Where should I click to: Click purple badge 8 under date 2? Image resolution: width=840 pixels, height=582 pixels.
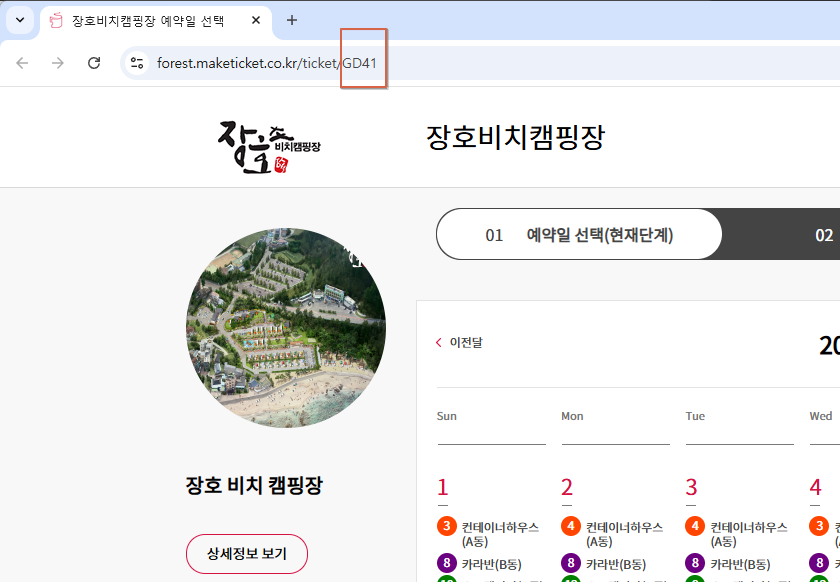[571, 563]
